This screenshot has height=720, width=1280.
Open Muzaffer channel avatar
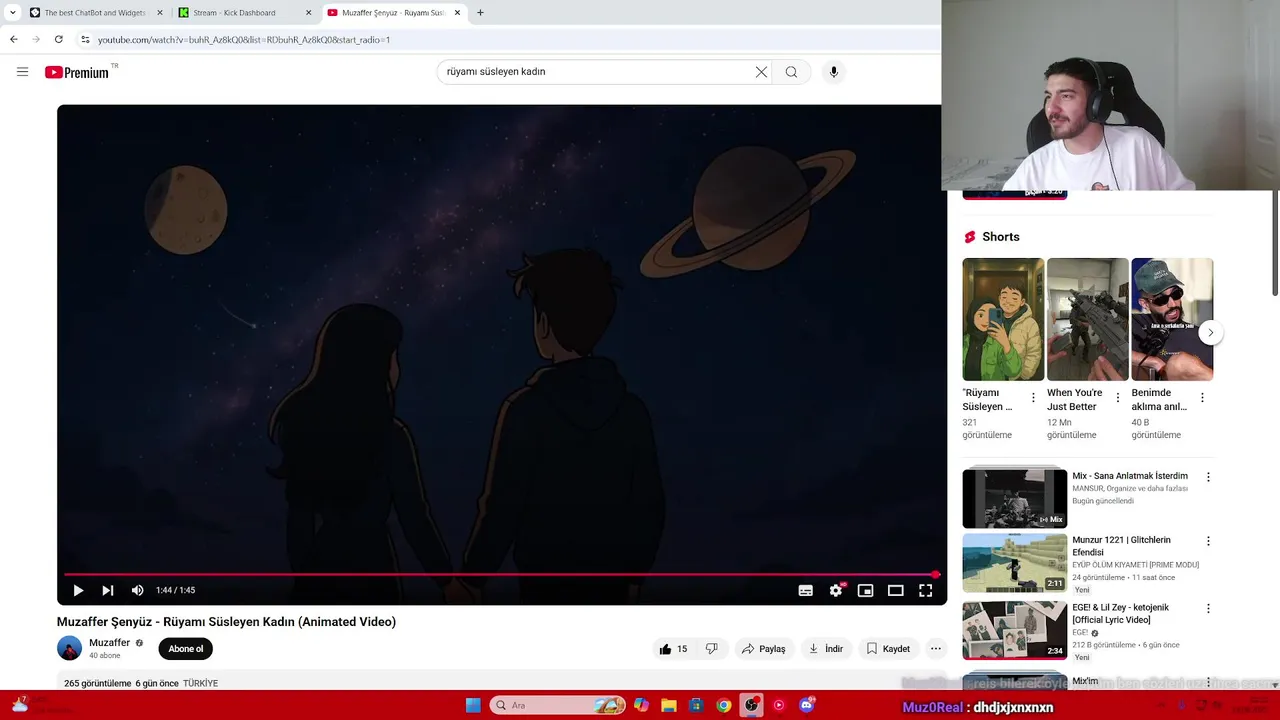point(69,648)
